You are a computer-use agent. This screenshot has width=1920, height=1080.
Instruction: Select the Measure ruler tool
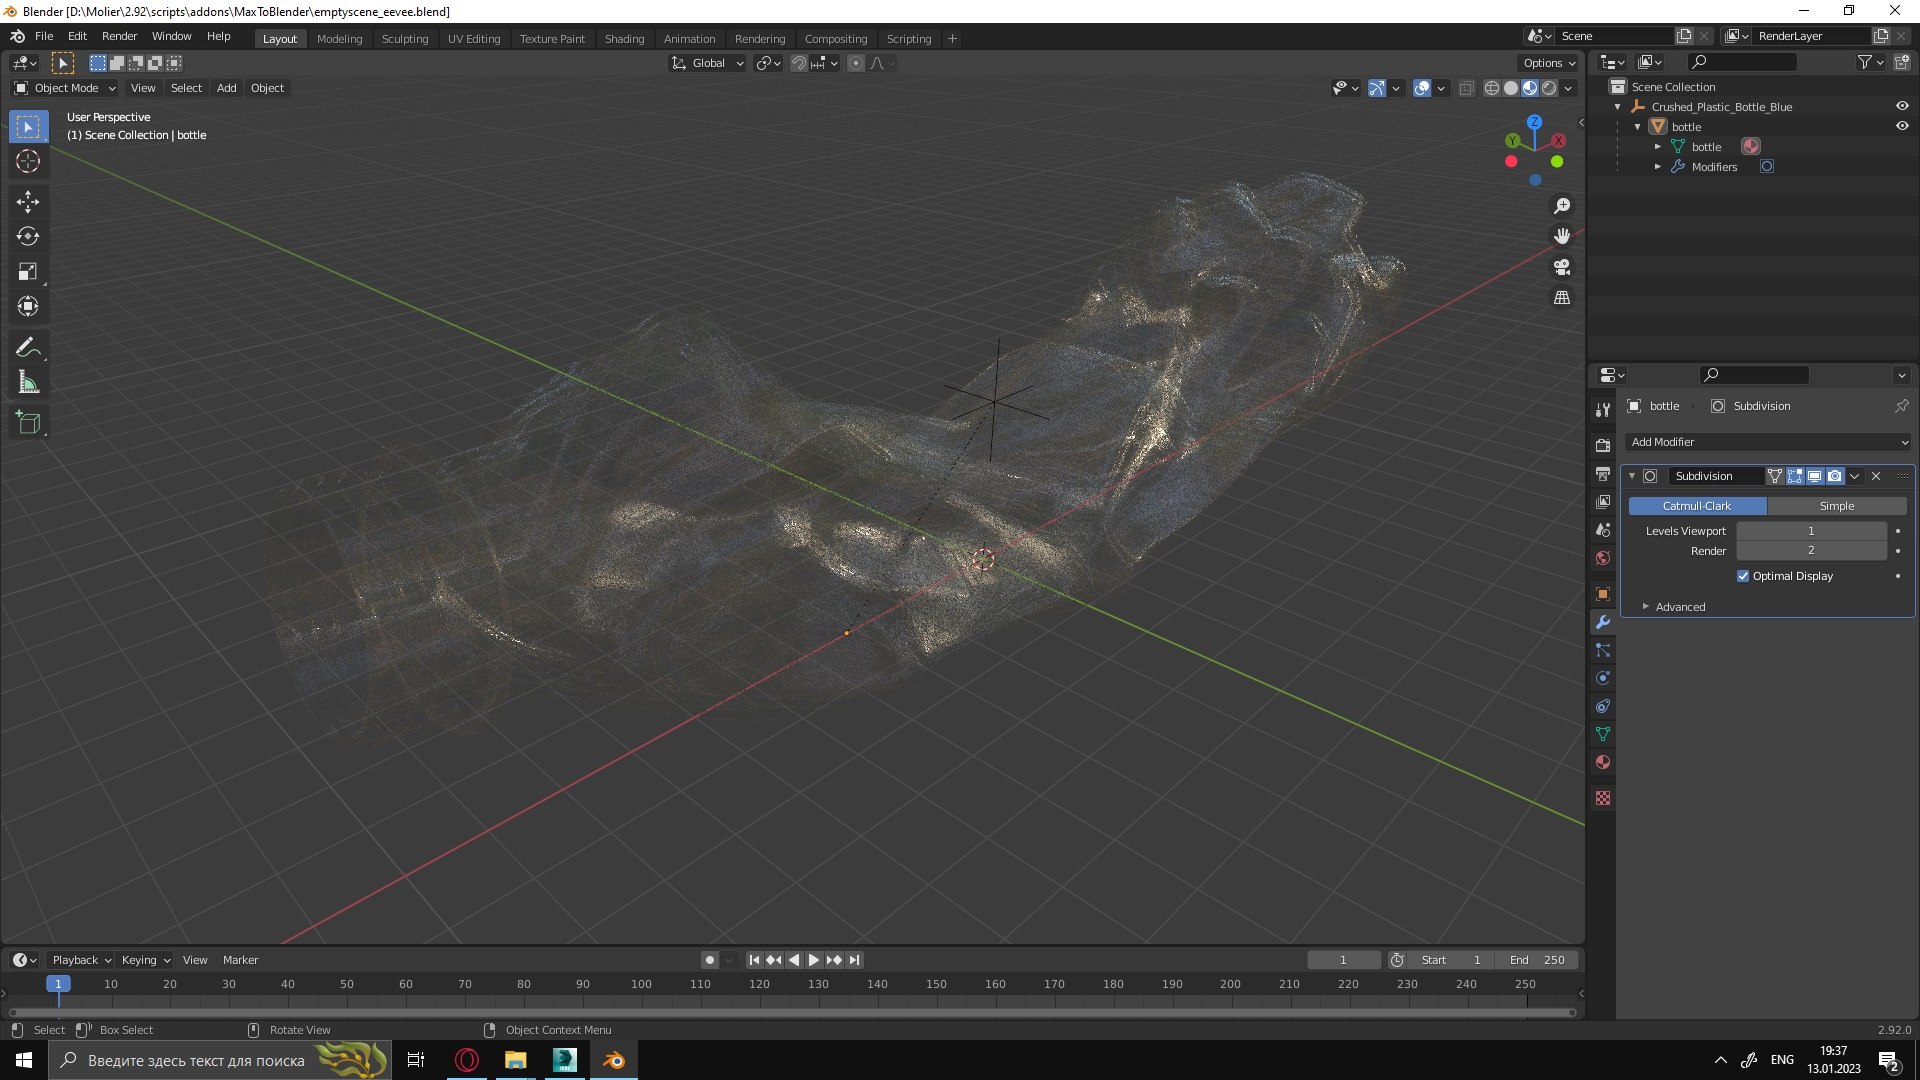pos(28,383)
